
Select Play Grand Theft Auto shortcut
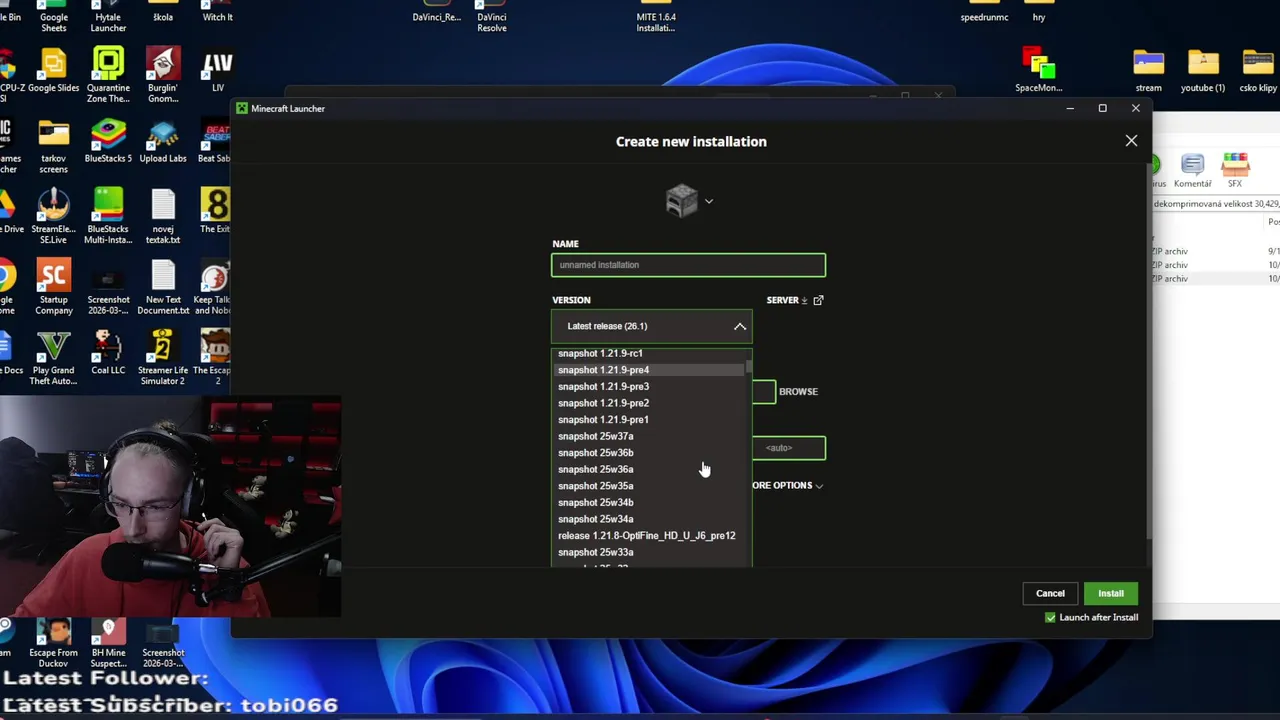click(x=53, y=358)
